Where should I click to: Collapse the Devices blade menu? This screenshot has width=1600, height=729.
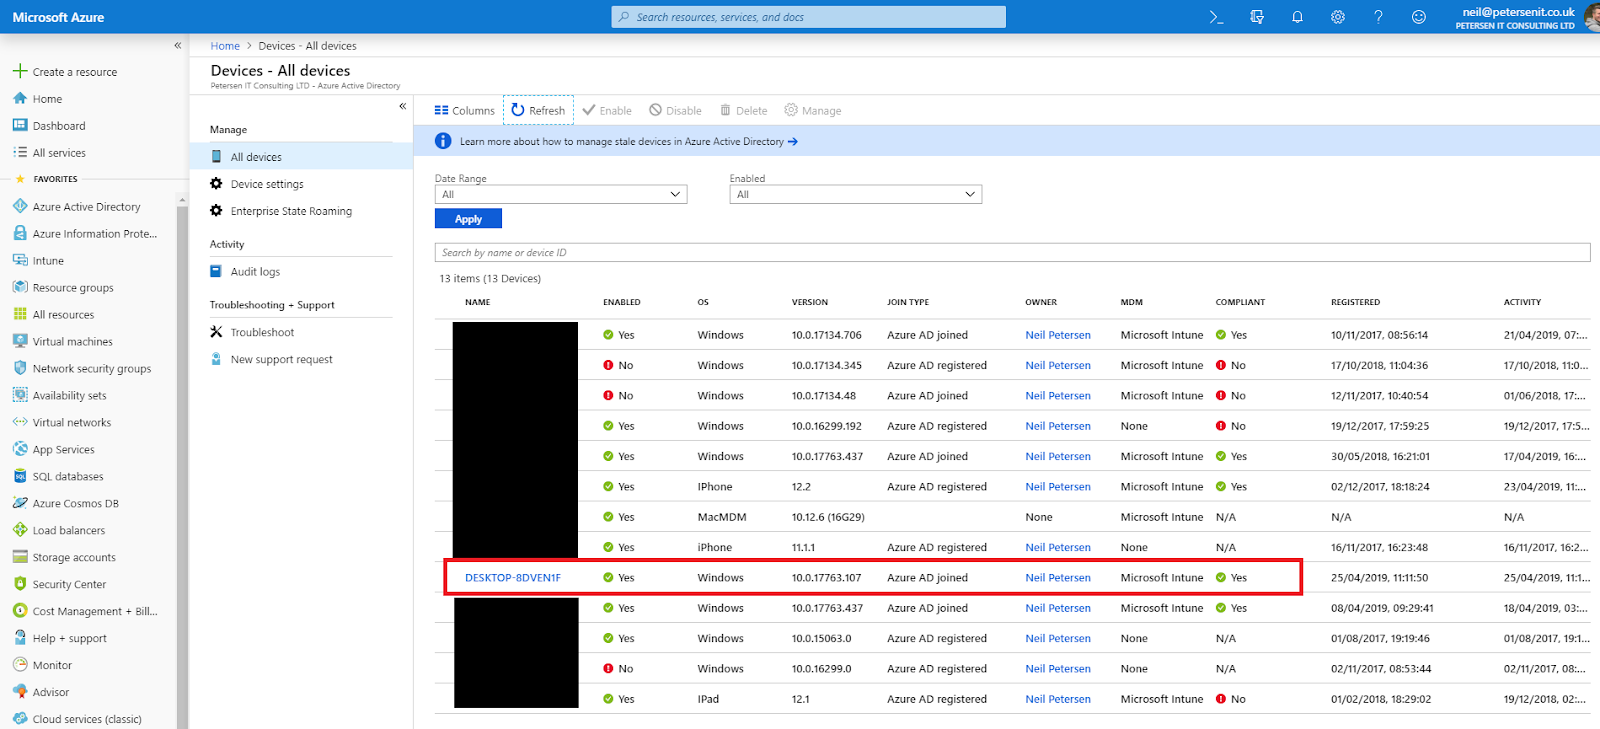pyautogui.click(x=403, y=106)
